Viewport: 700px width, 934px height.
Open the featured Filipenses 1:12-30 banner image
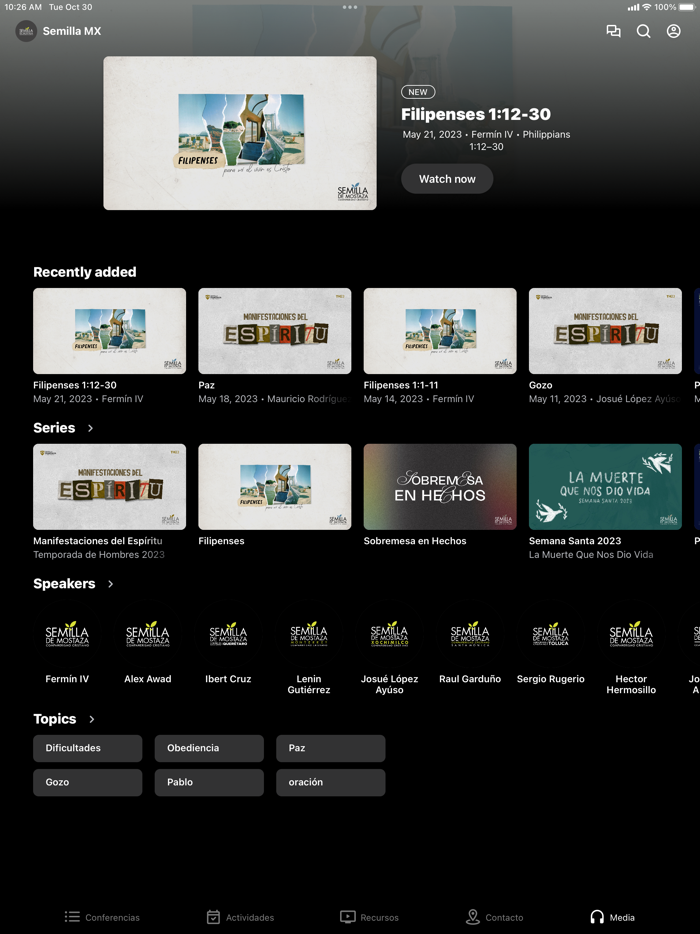[x=240, y=133]
